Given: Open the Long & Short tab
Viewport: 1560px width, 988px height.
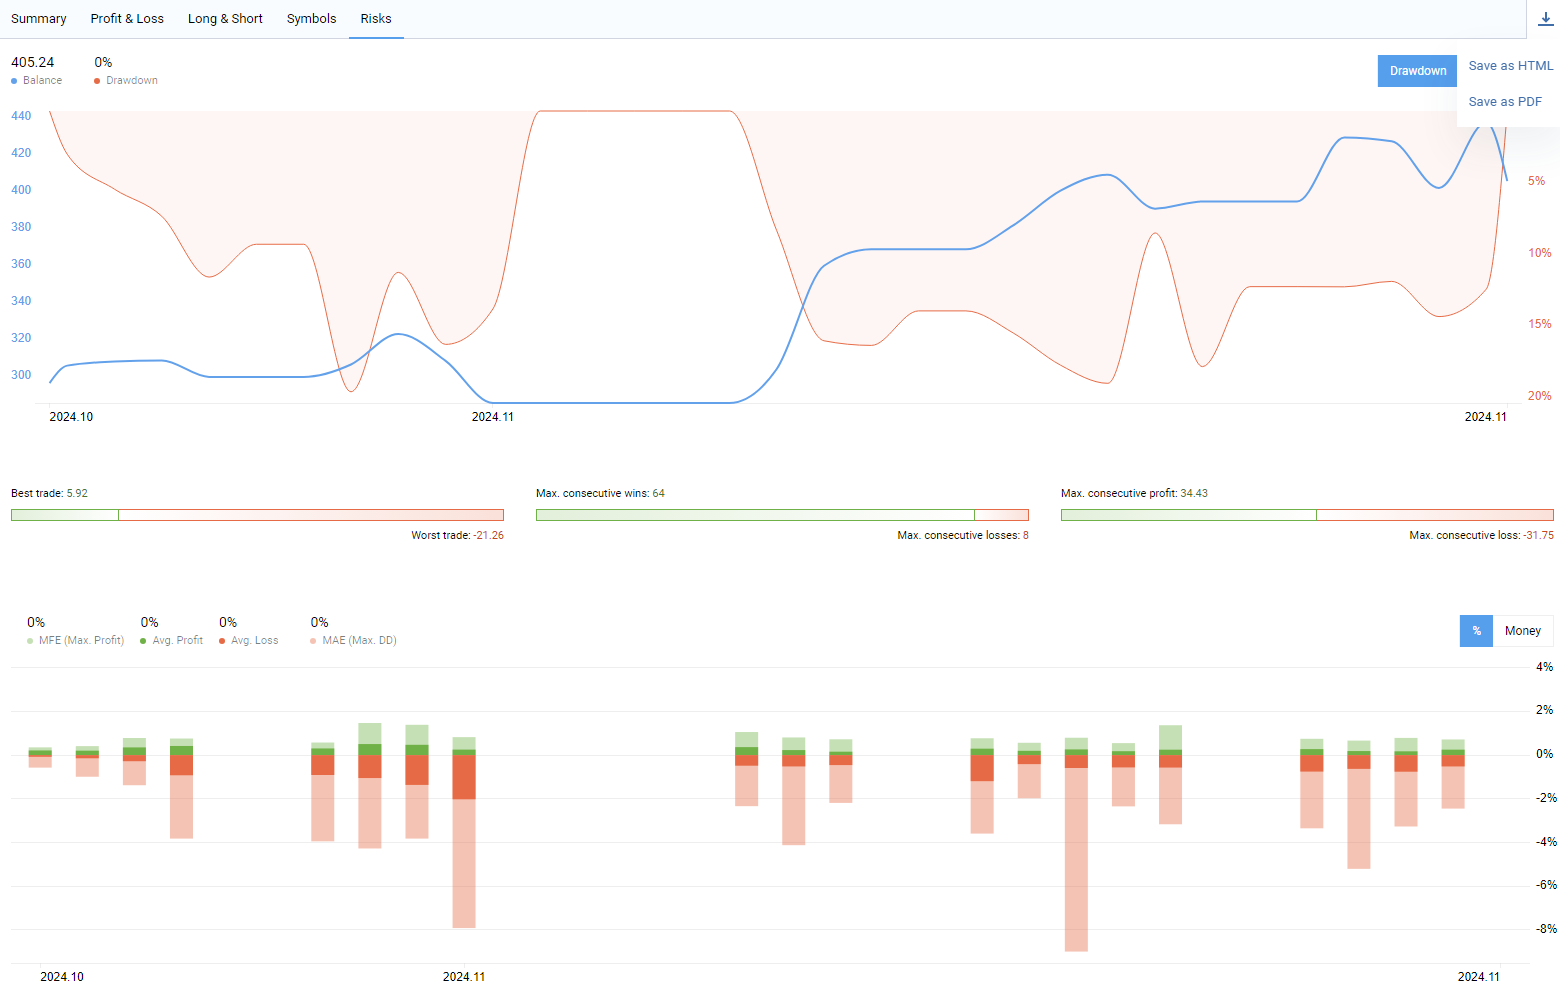Looking at the screenshot, I should [x=225, y=19].
